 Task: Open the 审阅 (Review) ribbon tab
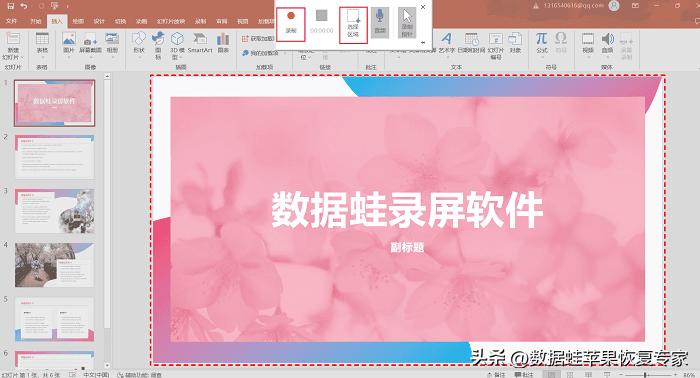(221, 21)
